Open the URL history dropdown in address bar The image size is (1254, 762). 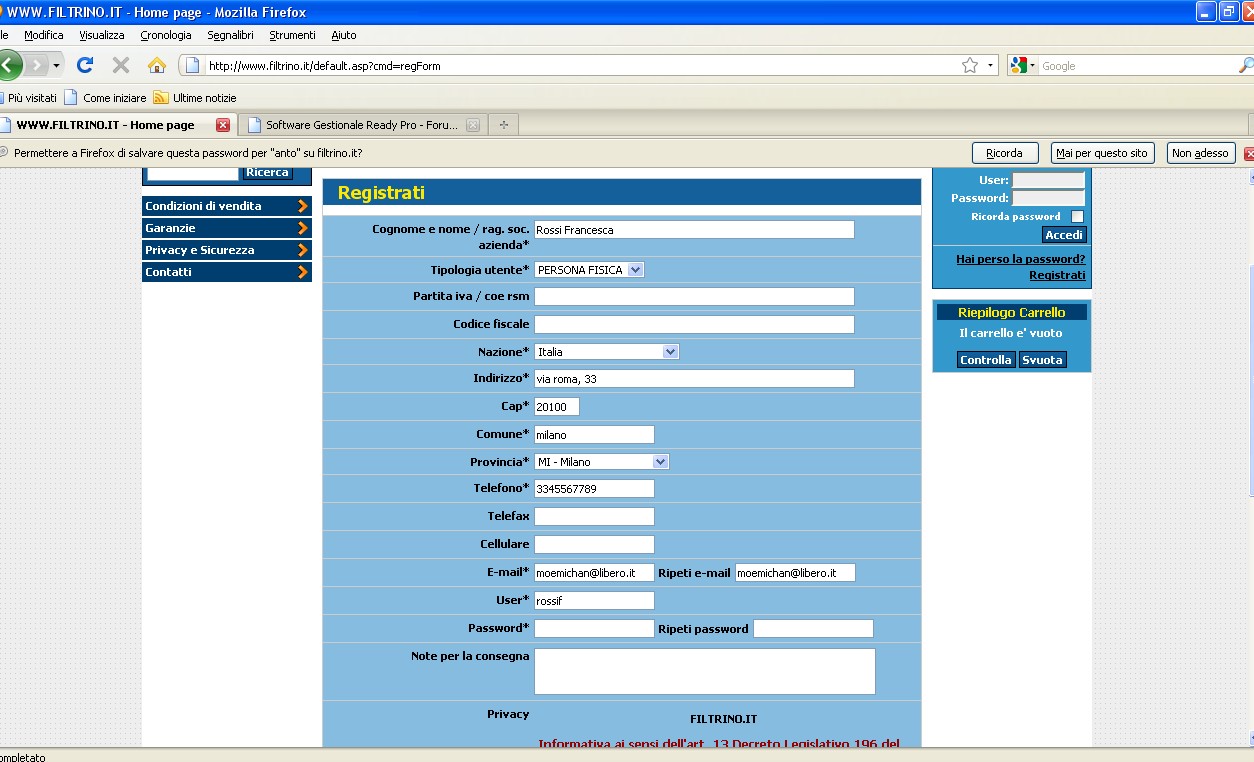(x=991, y=66)
